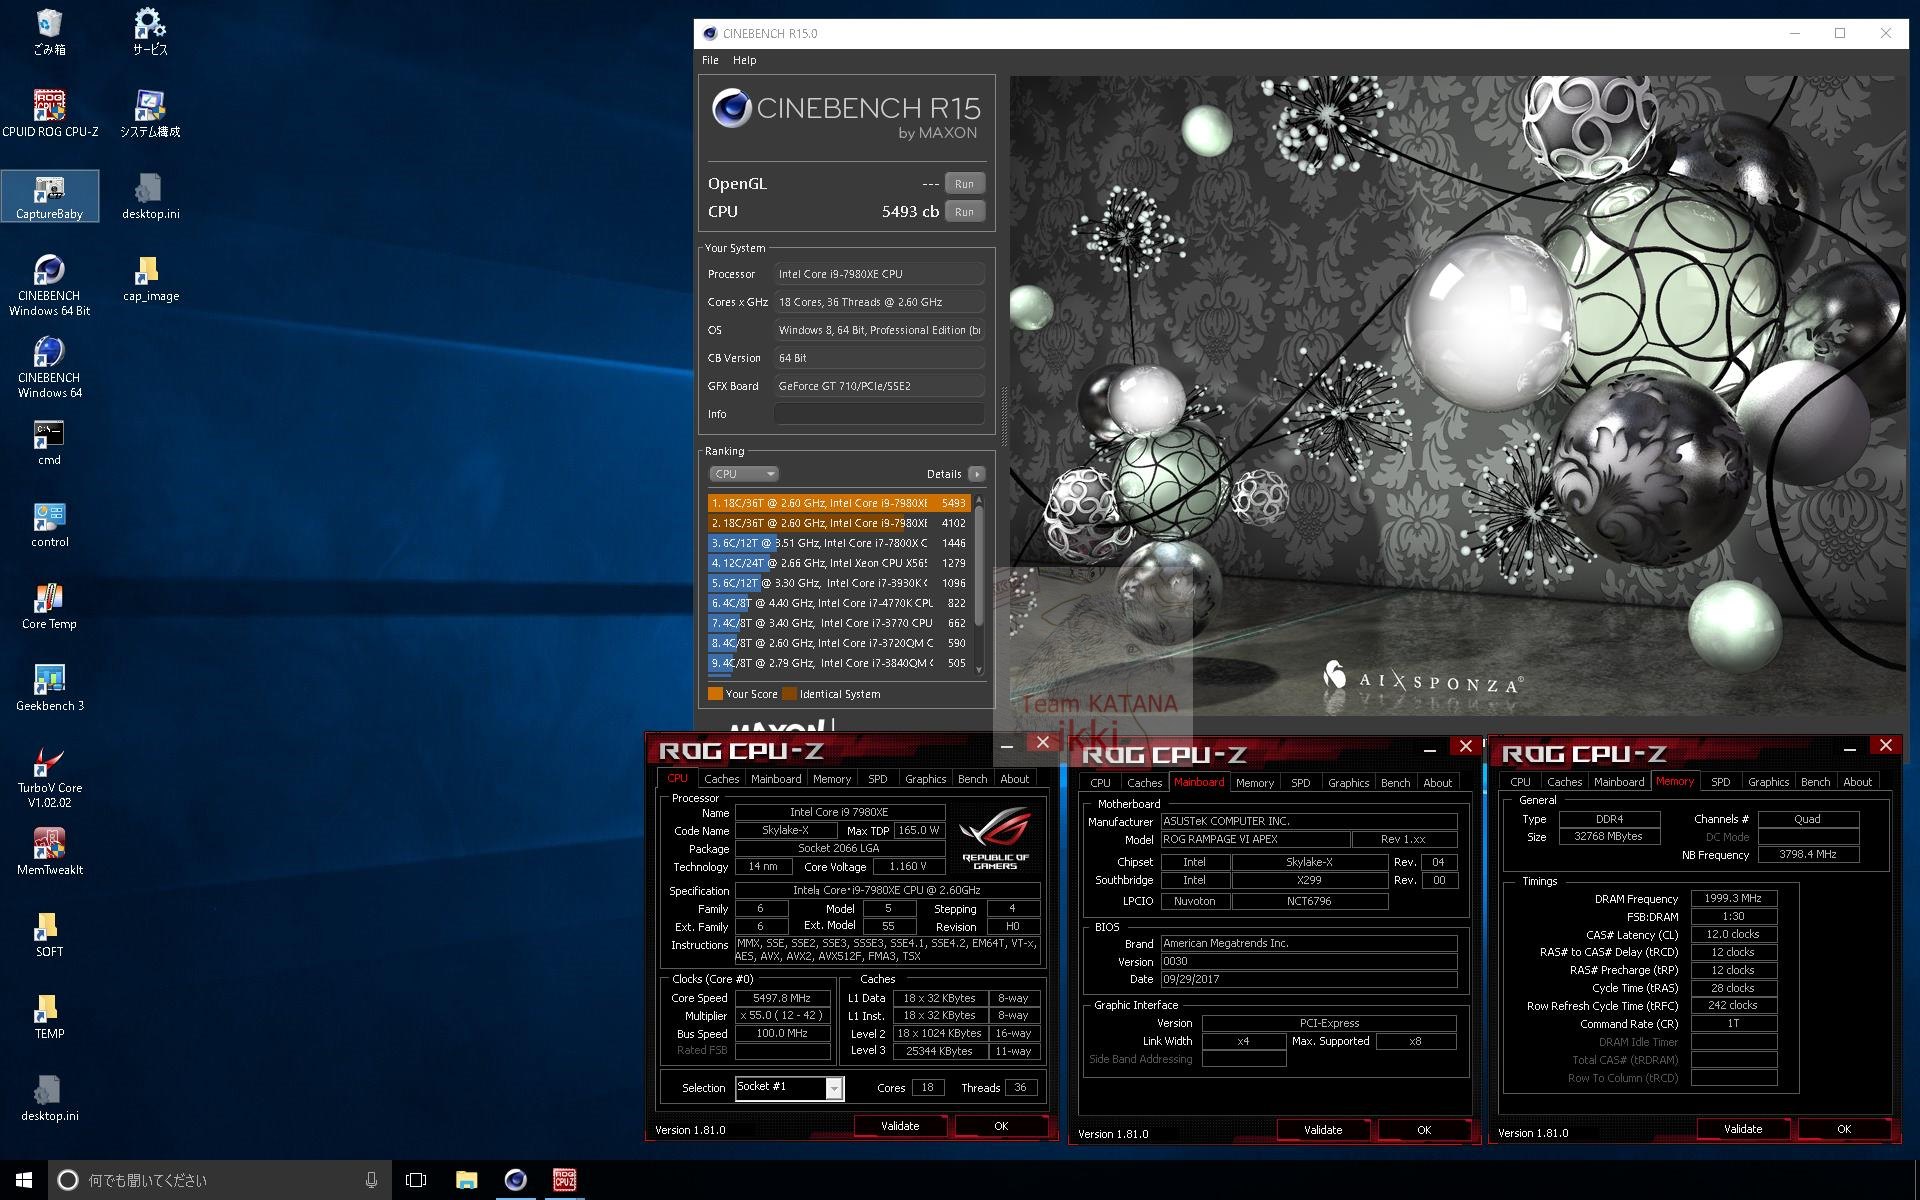Open Bench tab in the right CPU-Z window
Image resolution: width=1920 pixels, height=1200 pixels.
coord(1815,782)
